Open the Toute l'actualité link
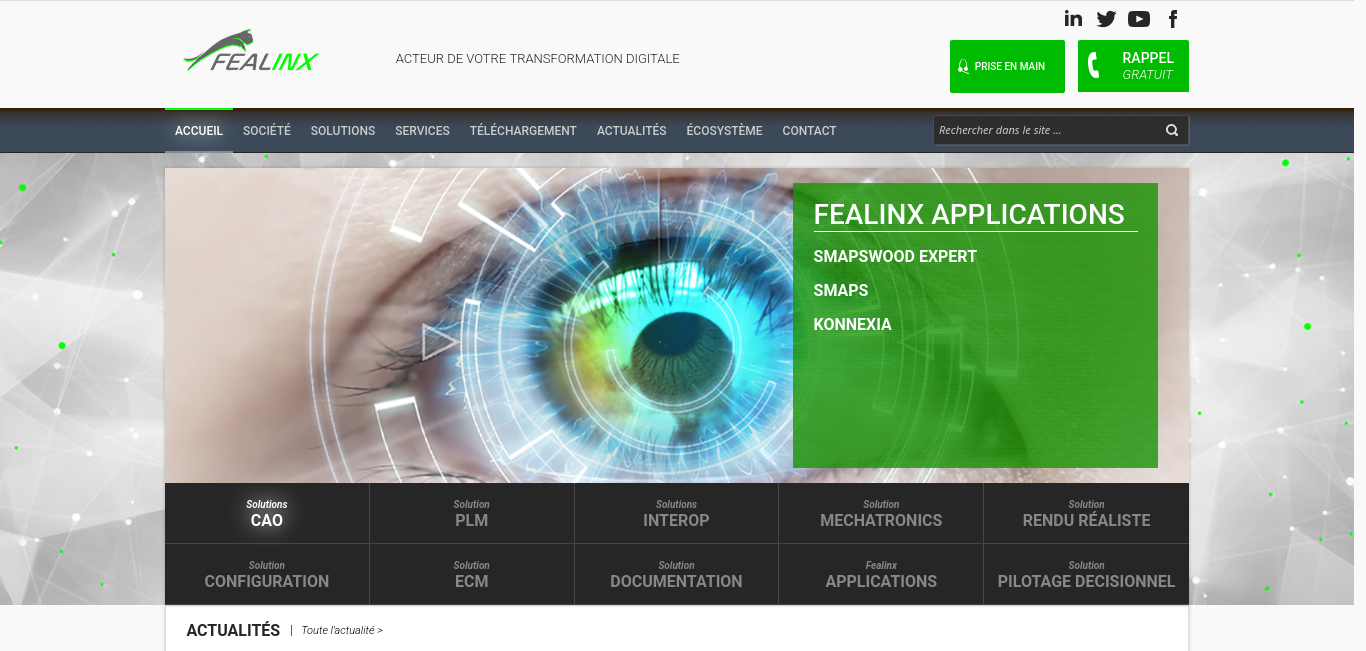The image size is (1366, 651). (342, 631)
